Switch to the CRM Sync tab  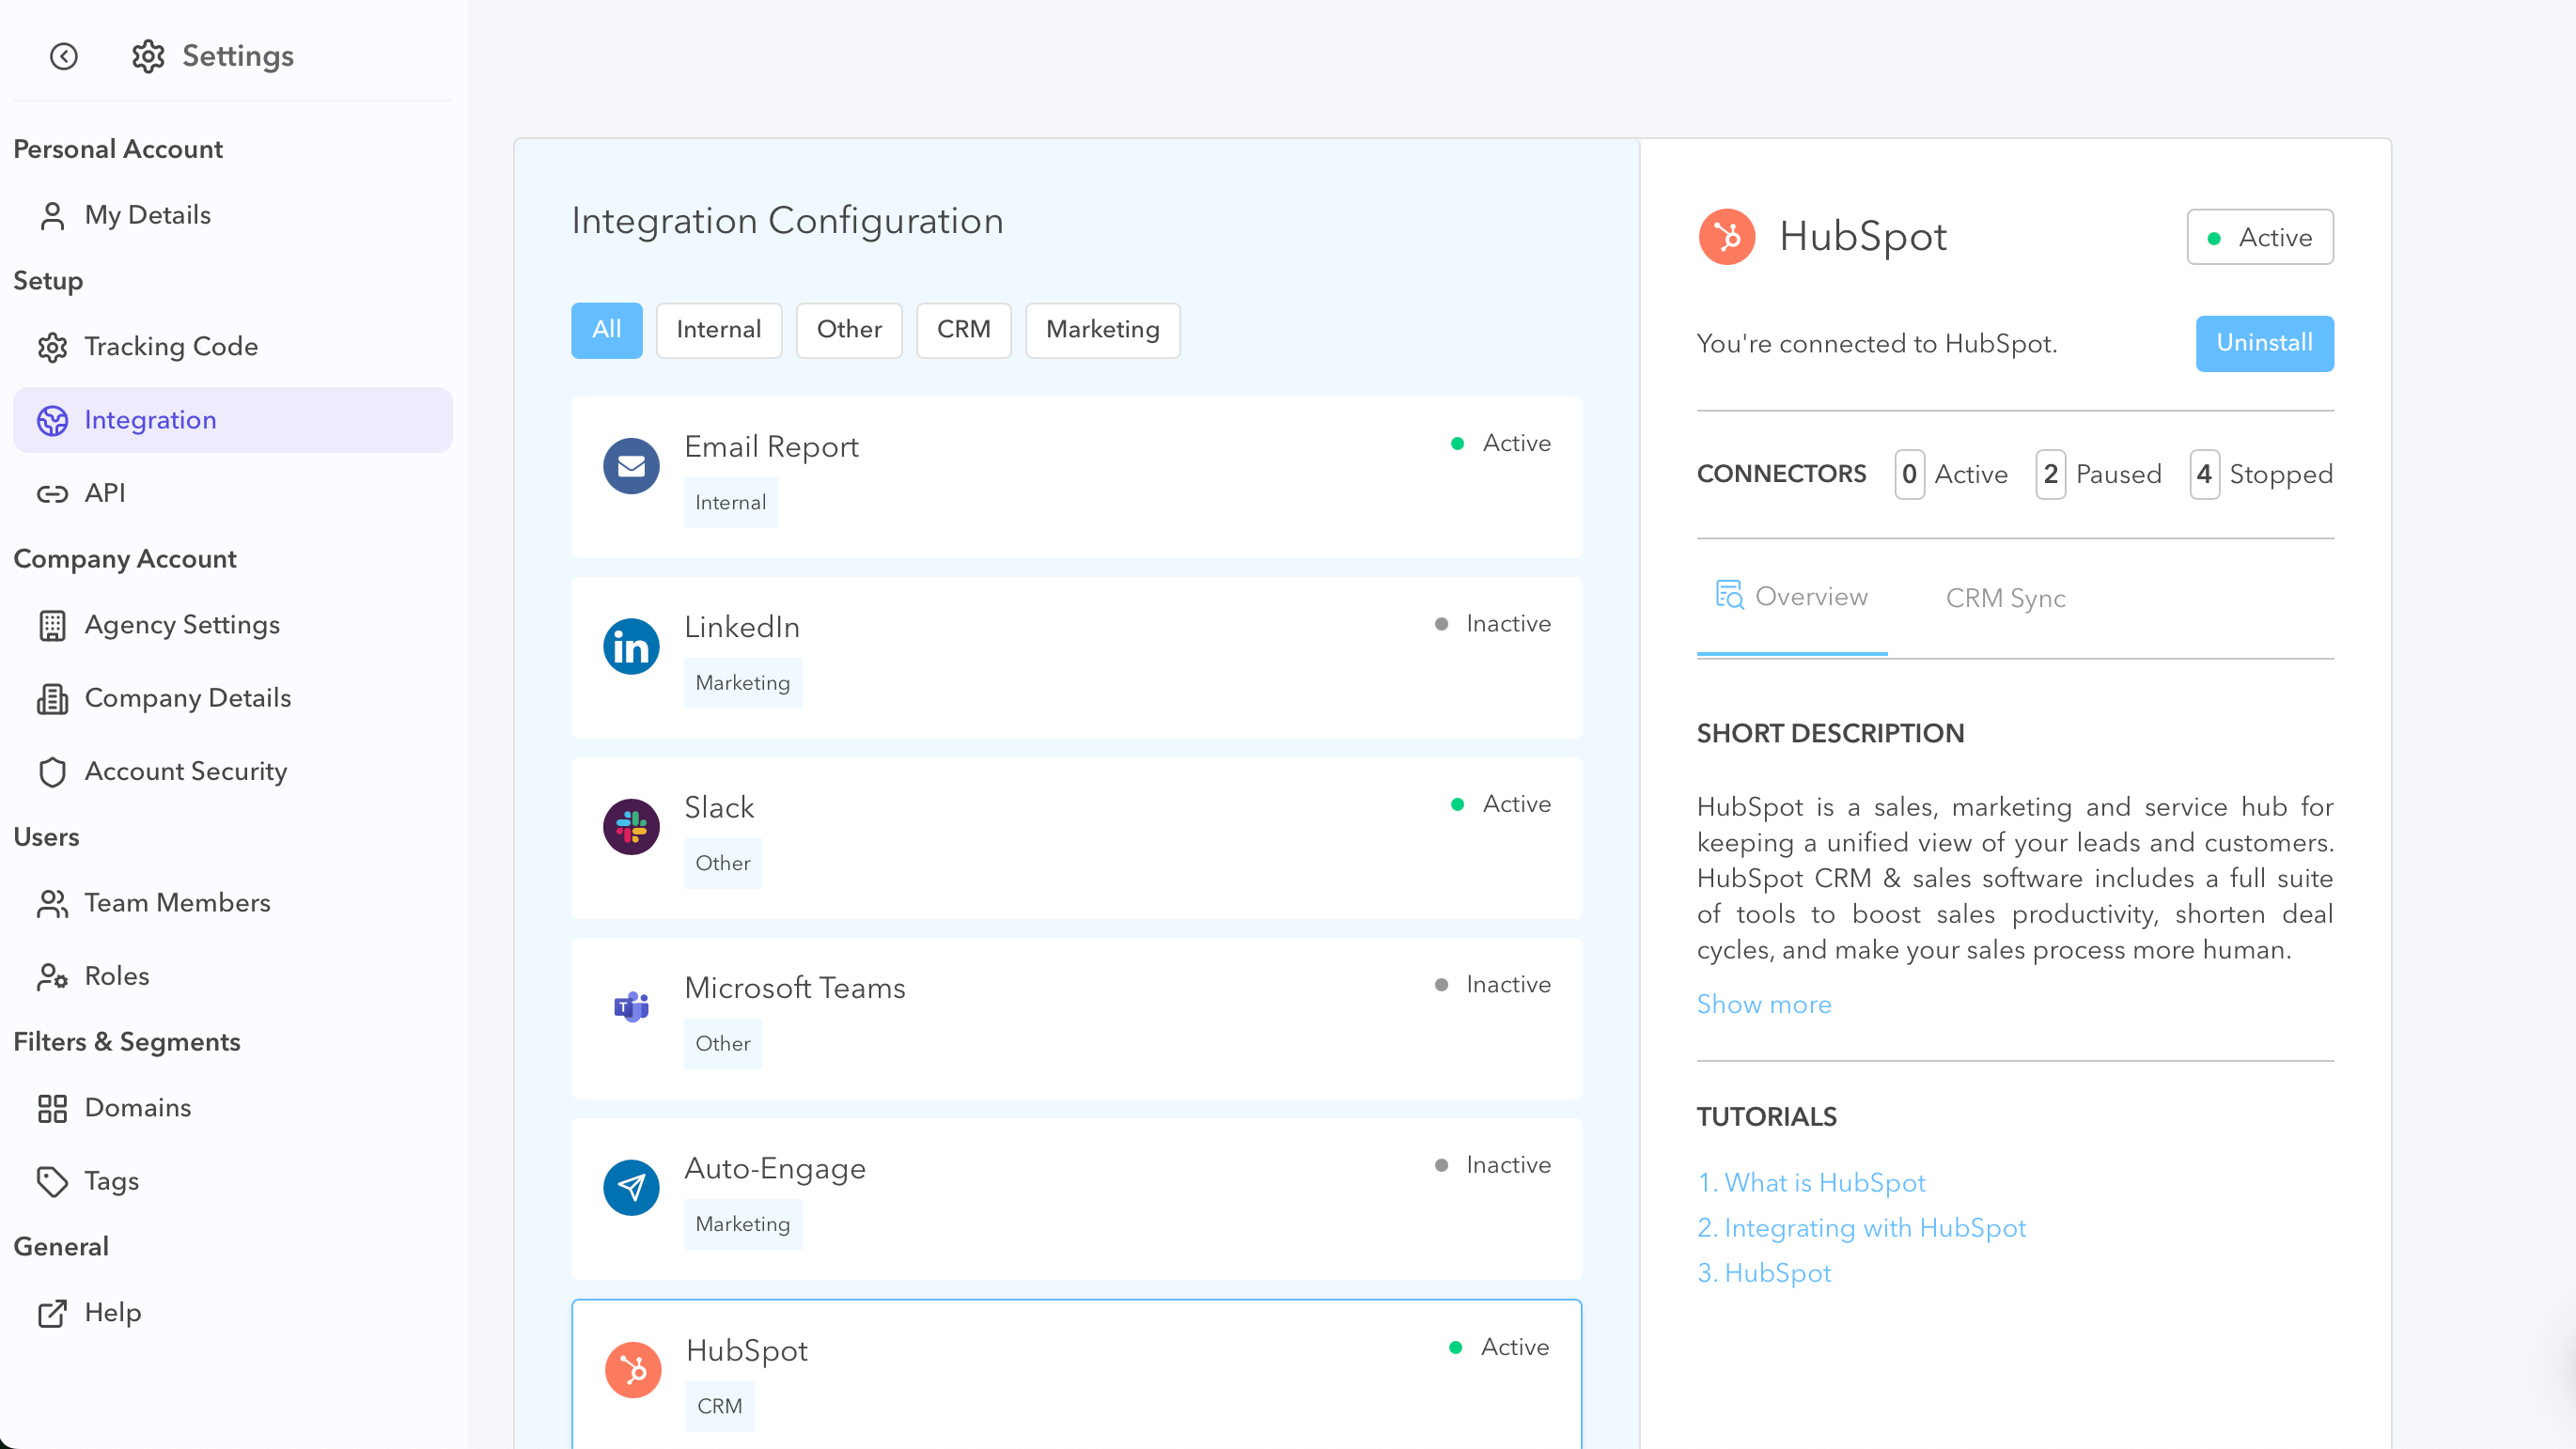tap(2005, 597)
